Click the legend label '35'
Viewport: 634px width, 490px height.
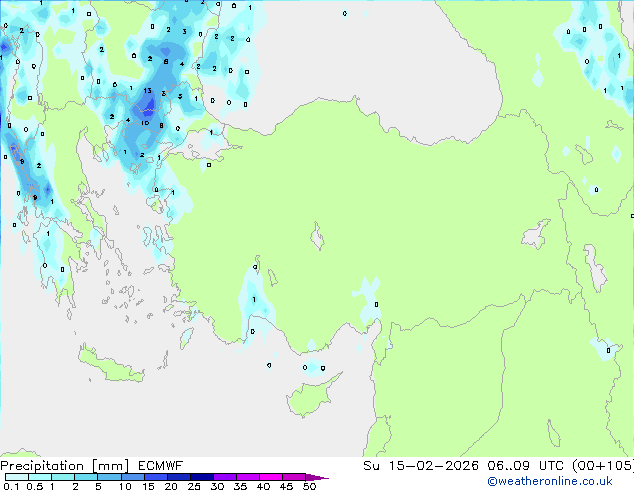[x=240, y=486]
